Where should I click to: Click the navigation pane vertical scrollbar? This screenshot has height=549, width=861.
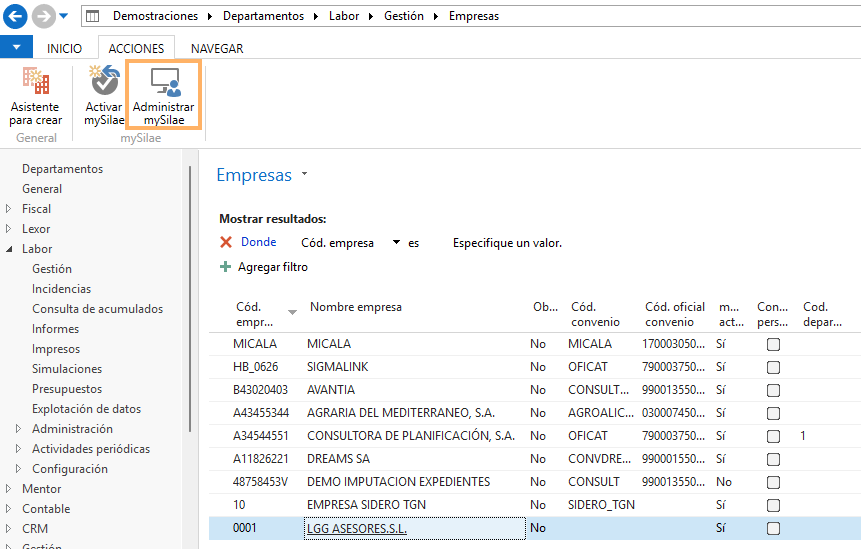point(190,299)
